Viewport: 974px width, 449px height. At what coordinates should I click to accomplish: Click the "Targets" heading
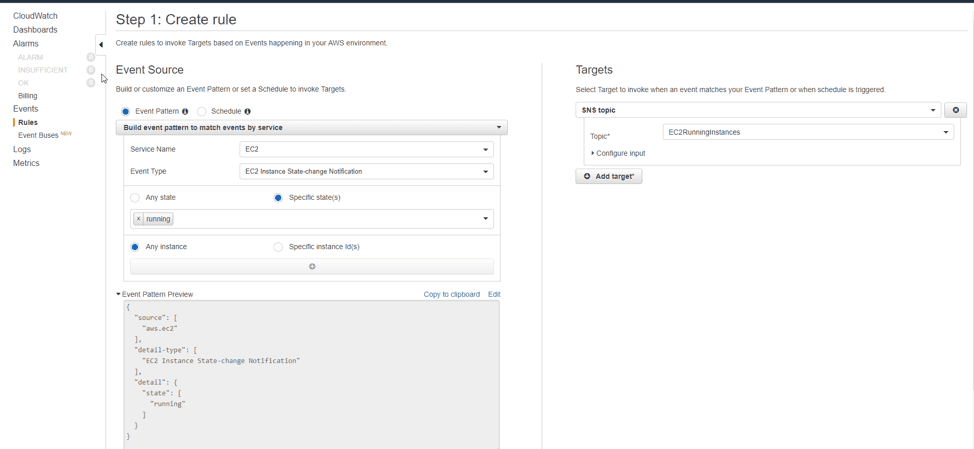pyautogui.click(x=594, y=70)
